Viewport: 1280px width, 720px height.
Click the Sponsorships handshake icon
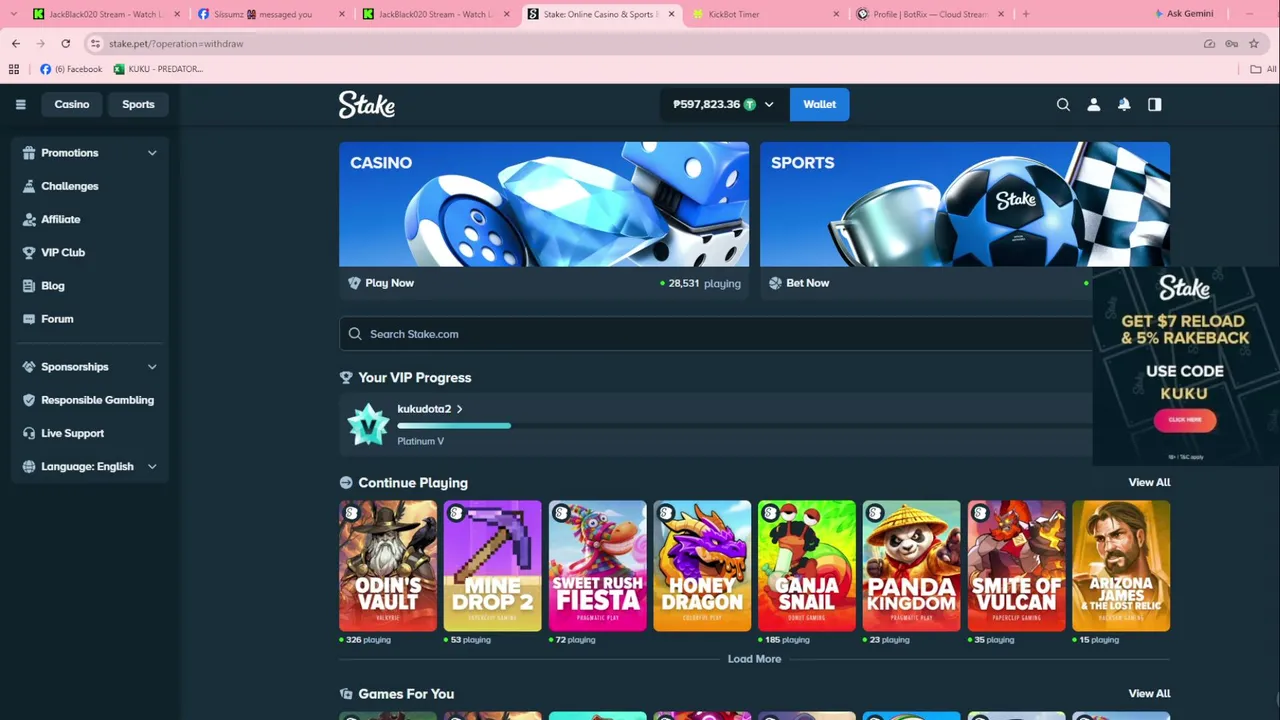pyautogui.click(x=29, y=367)
